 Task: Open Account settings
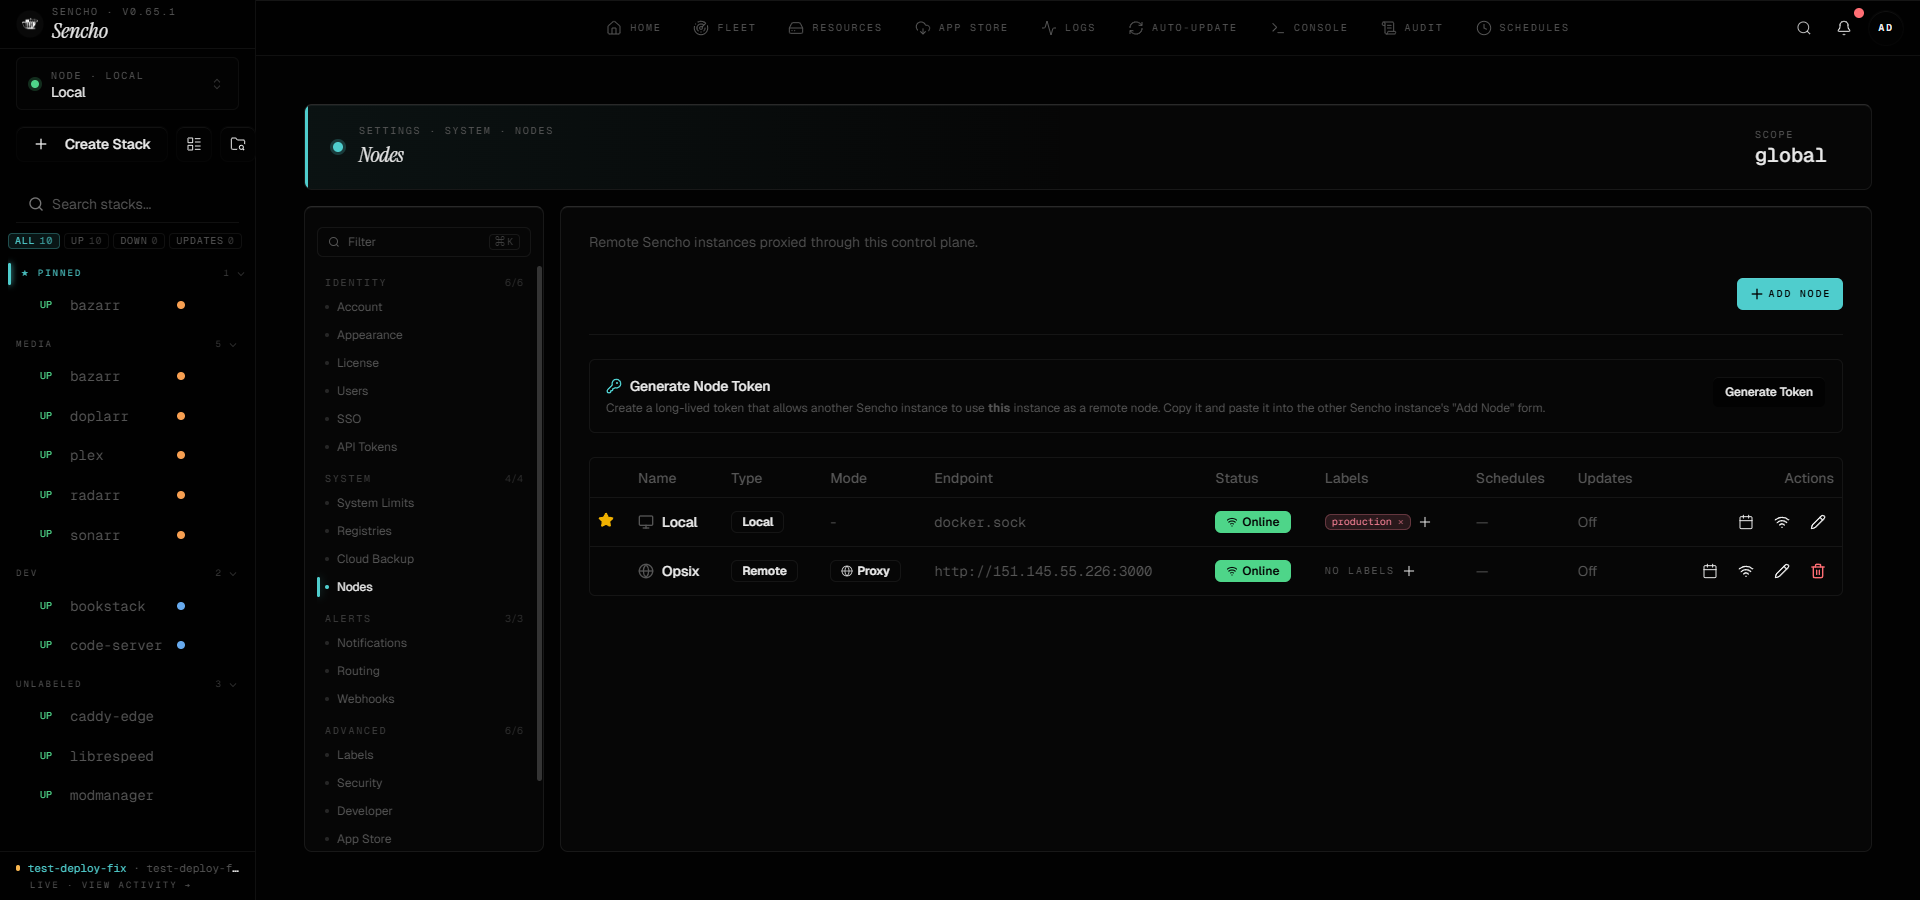coord(359,307)
